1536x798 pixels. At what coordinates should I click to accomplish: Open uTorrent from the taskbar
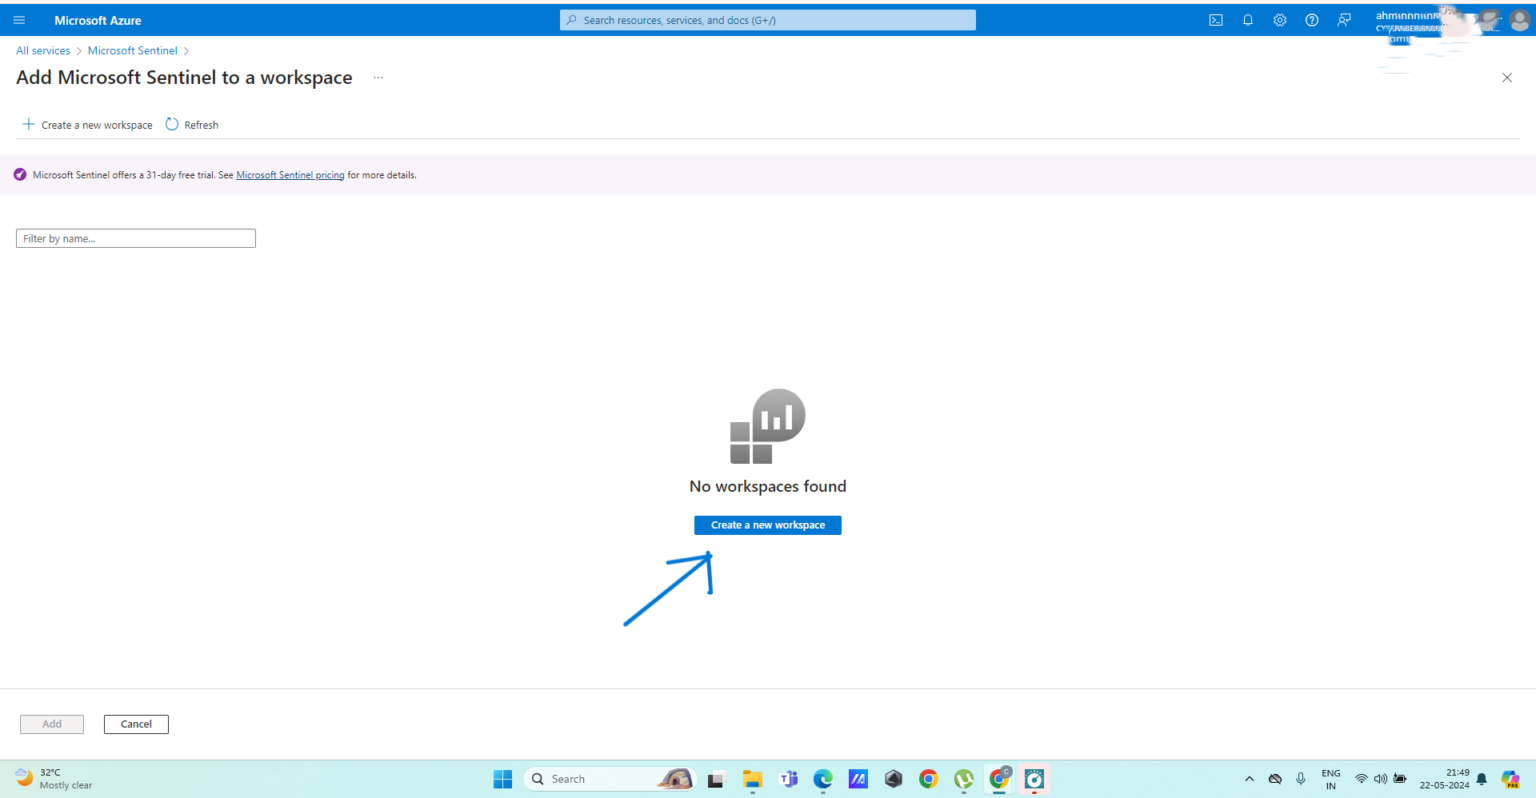(963, 779)
